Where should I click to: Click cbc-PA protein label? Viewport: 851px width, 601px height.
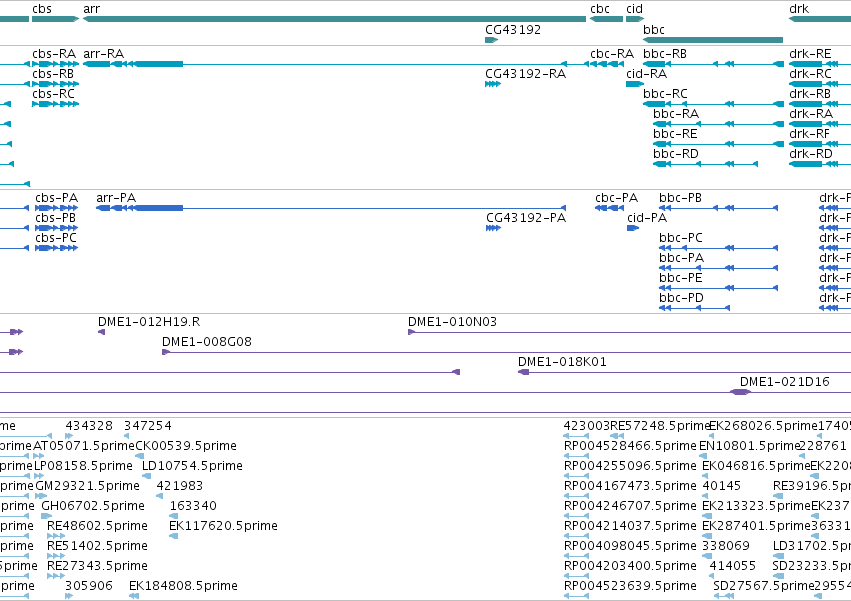point(617,198)
